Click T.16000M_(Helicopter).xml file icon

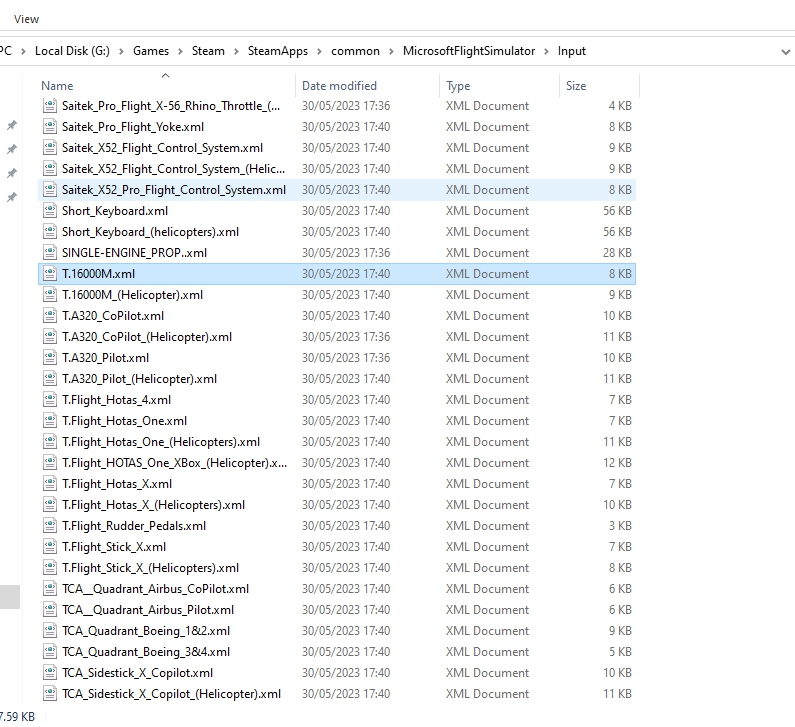tap(50, 295)
